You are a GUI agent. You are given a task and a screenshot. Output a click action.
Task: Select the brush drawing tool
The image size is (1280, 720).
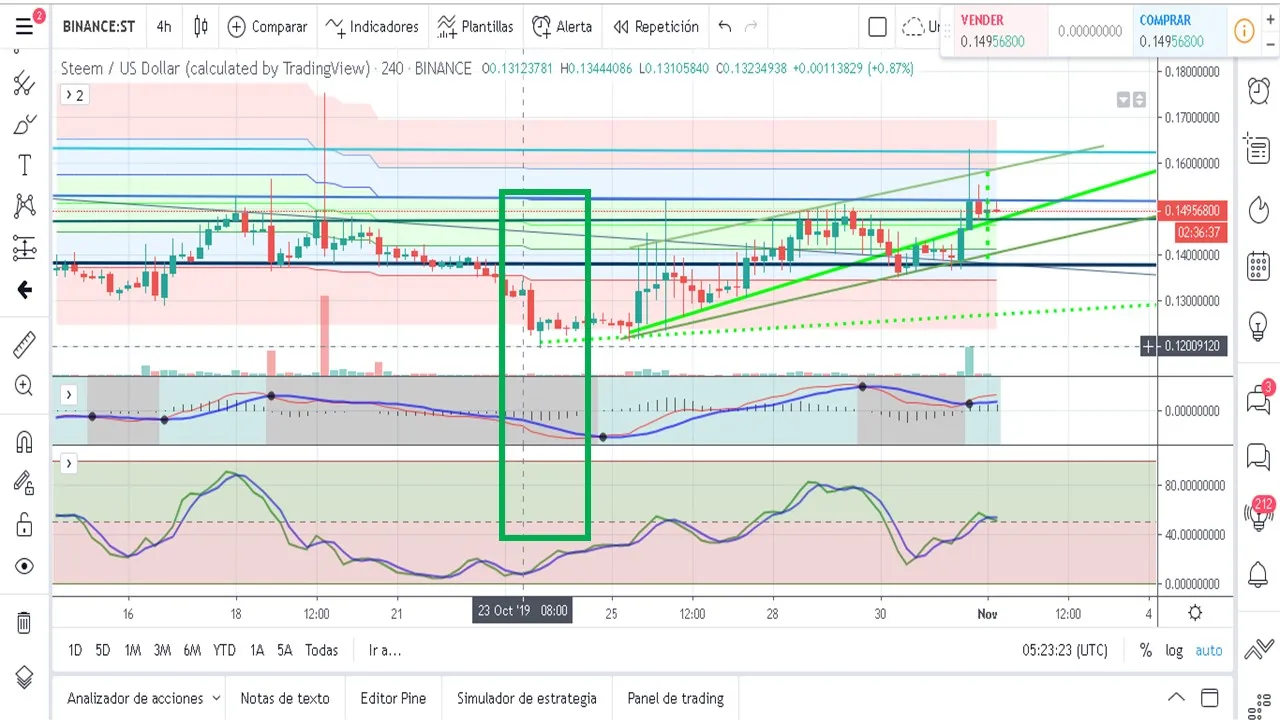pos(24,124)
